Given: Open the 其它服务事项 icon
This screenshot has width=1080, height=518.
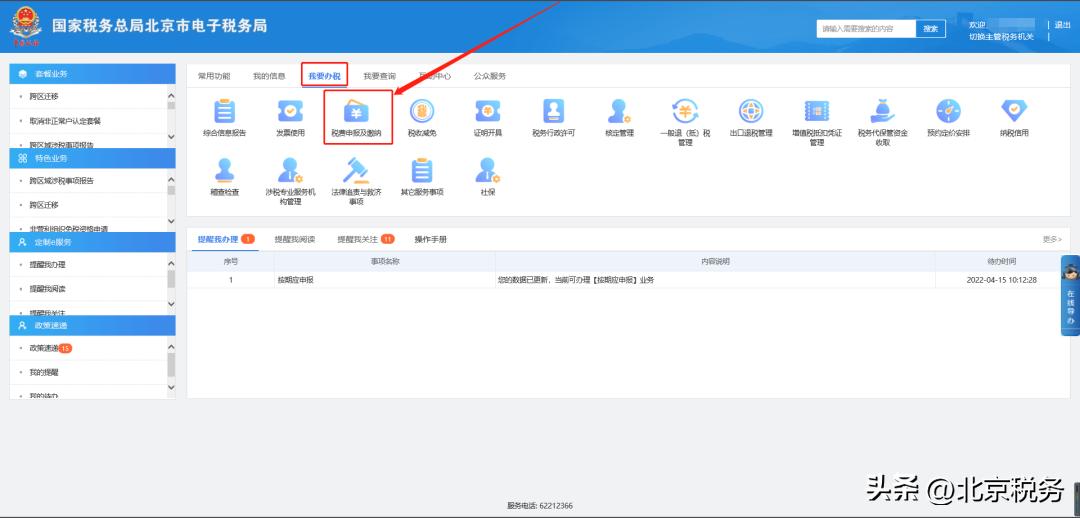Looking at the screenshot, I should (x=422, y=170).
